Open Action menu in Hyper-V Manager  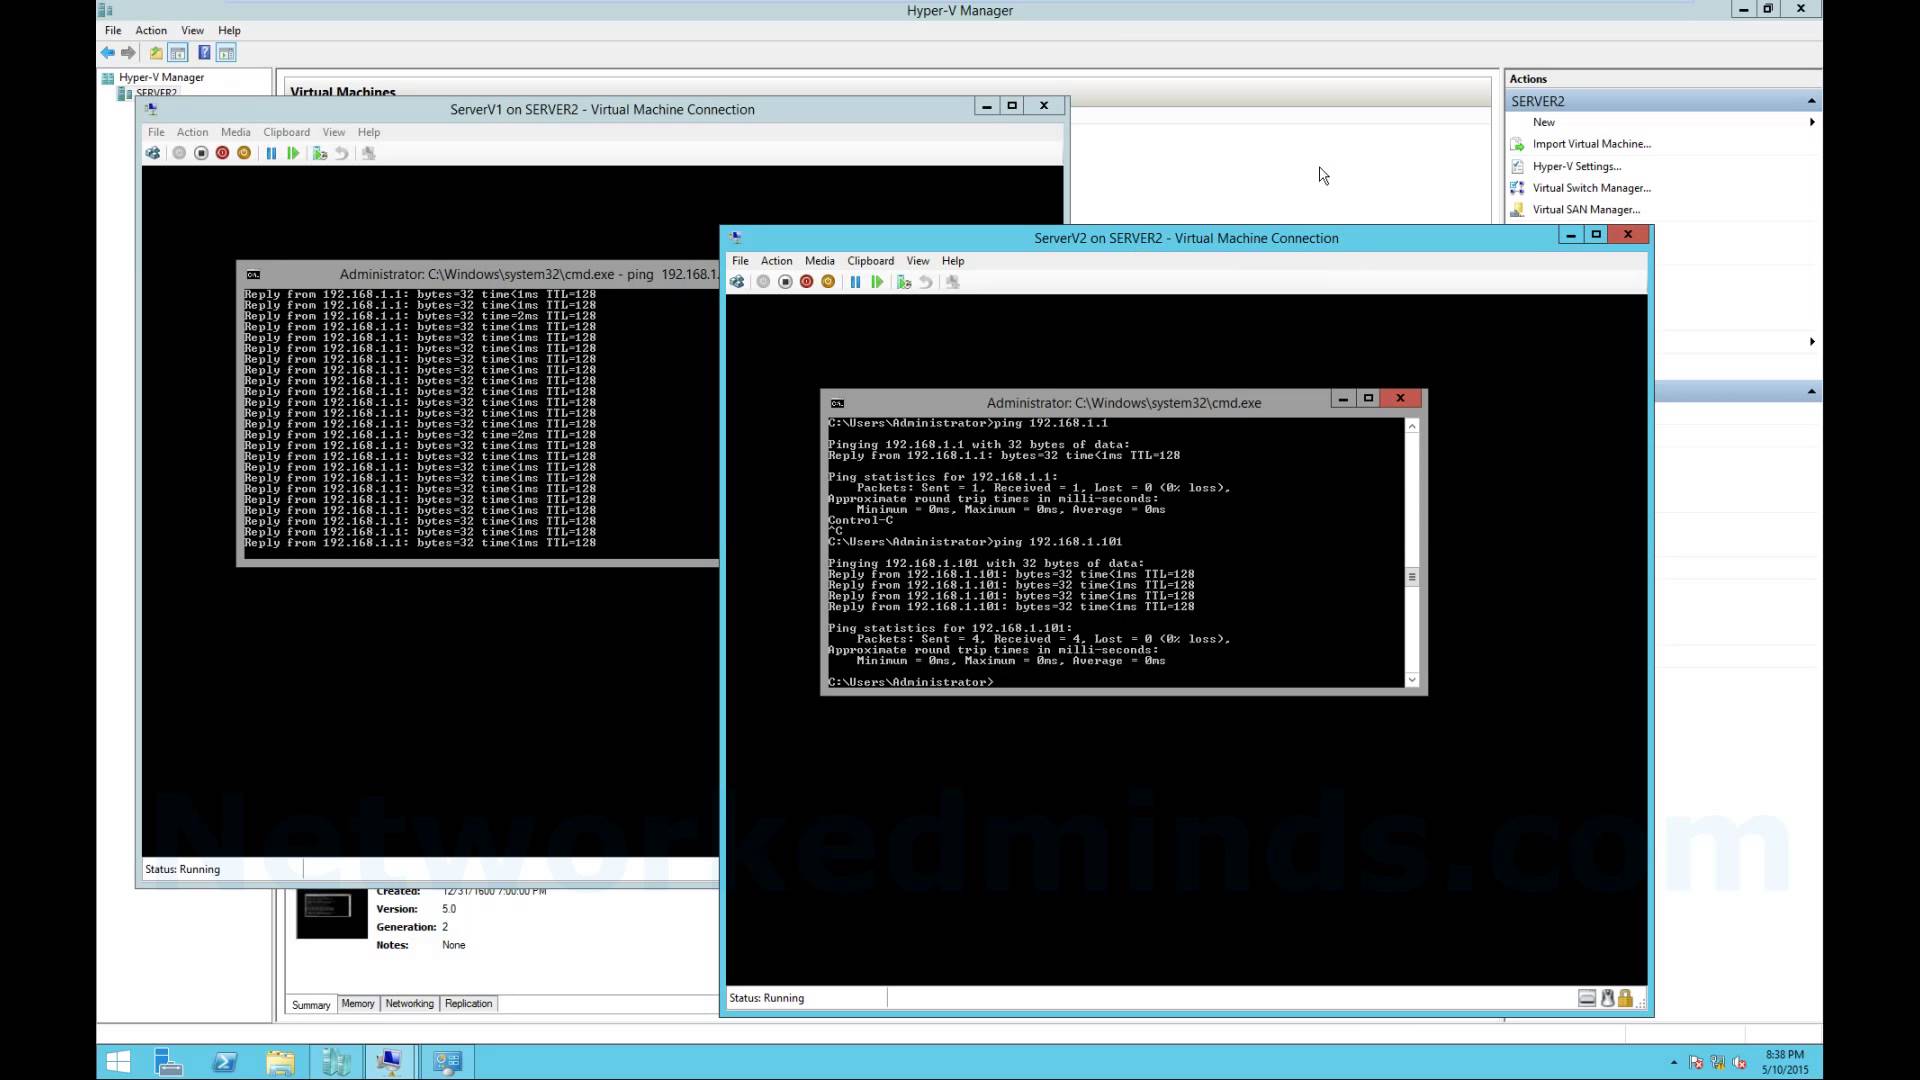click(151, 30)
